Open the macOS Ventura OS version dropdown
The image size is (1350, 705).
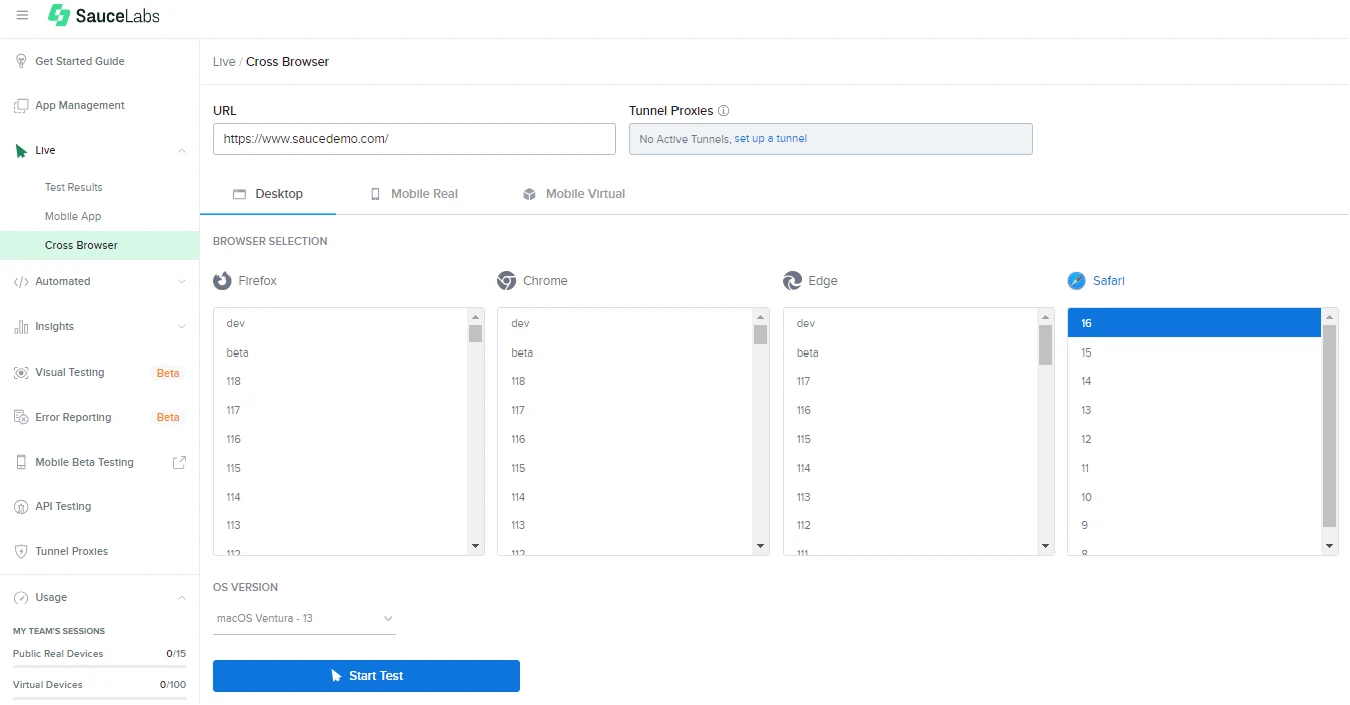click(303, 618)
